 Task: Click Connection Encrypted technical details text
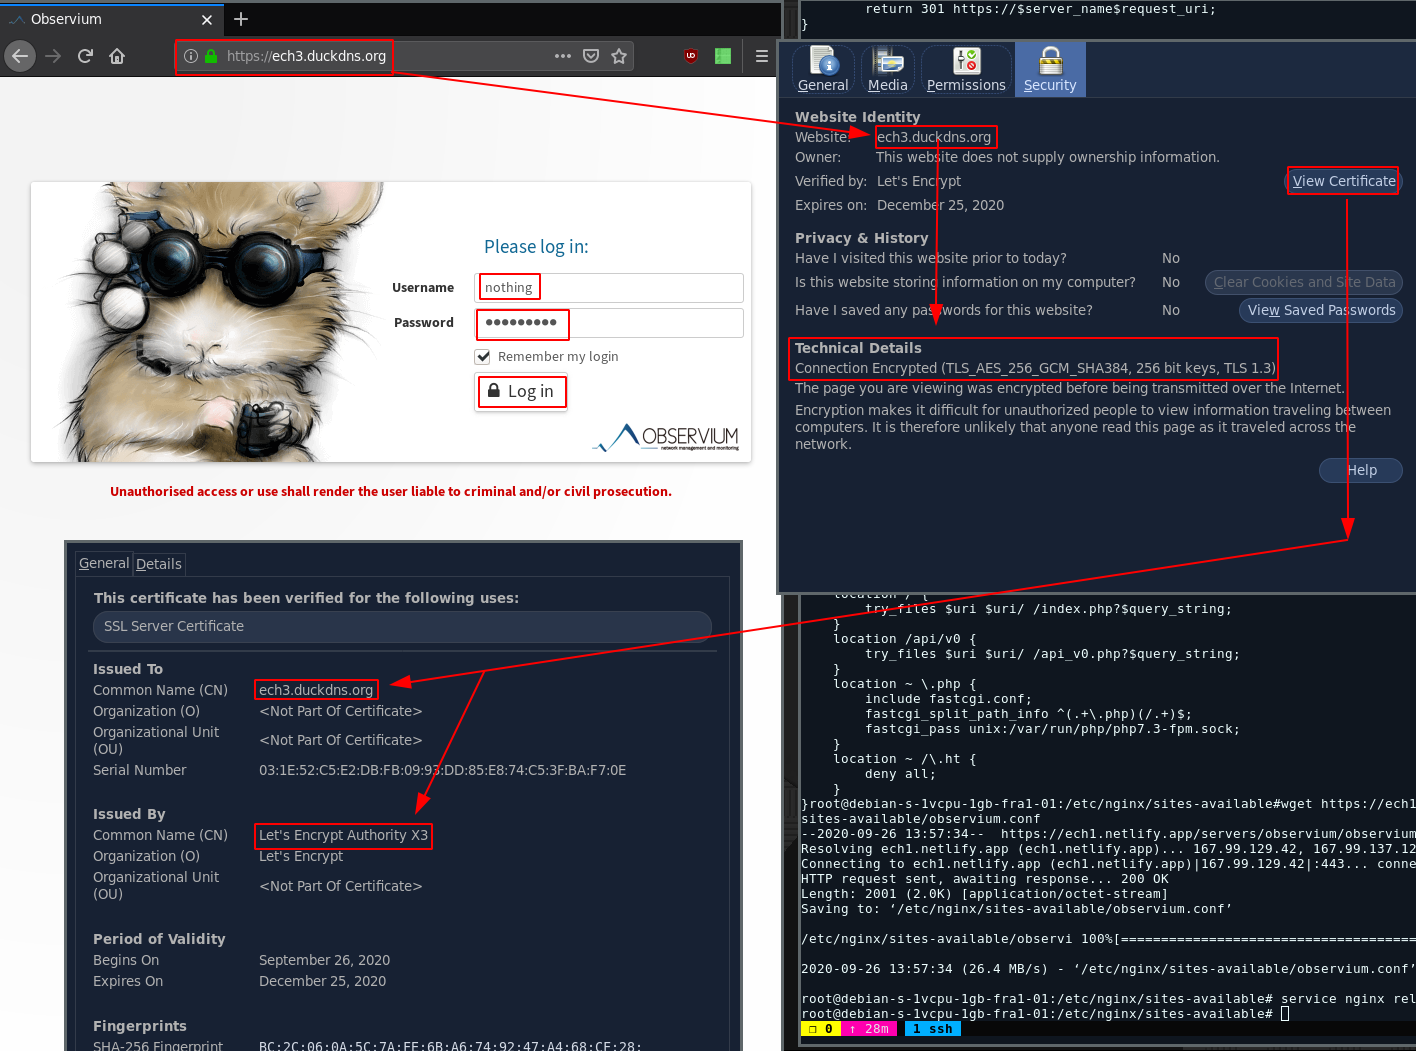pos(1035,368)
